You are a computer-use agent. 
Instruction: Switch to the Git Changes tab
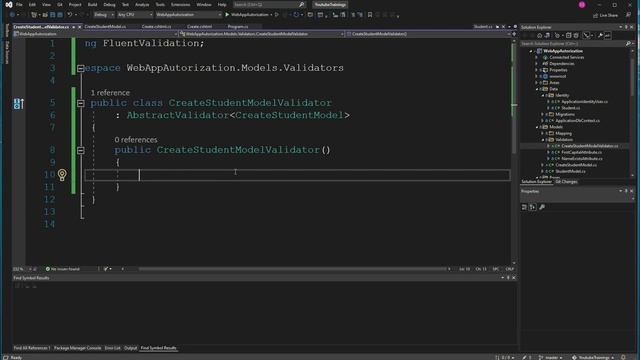[566, 182]
